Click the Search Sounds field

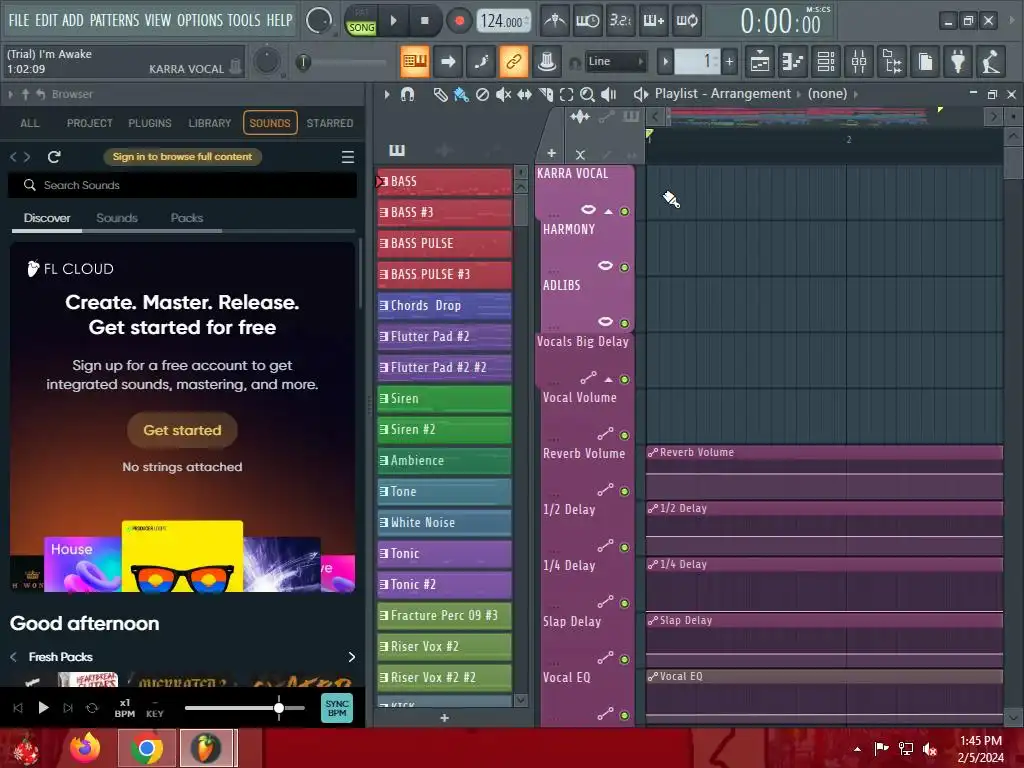click(x=182, y=185)
